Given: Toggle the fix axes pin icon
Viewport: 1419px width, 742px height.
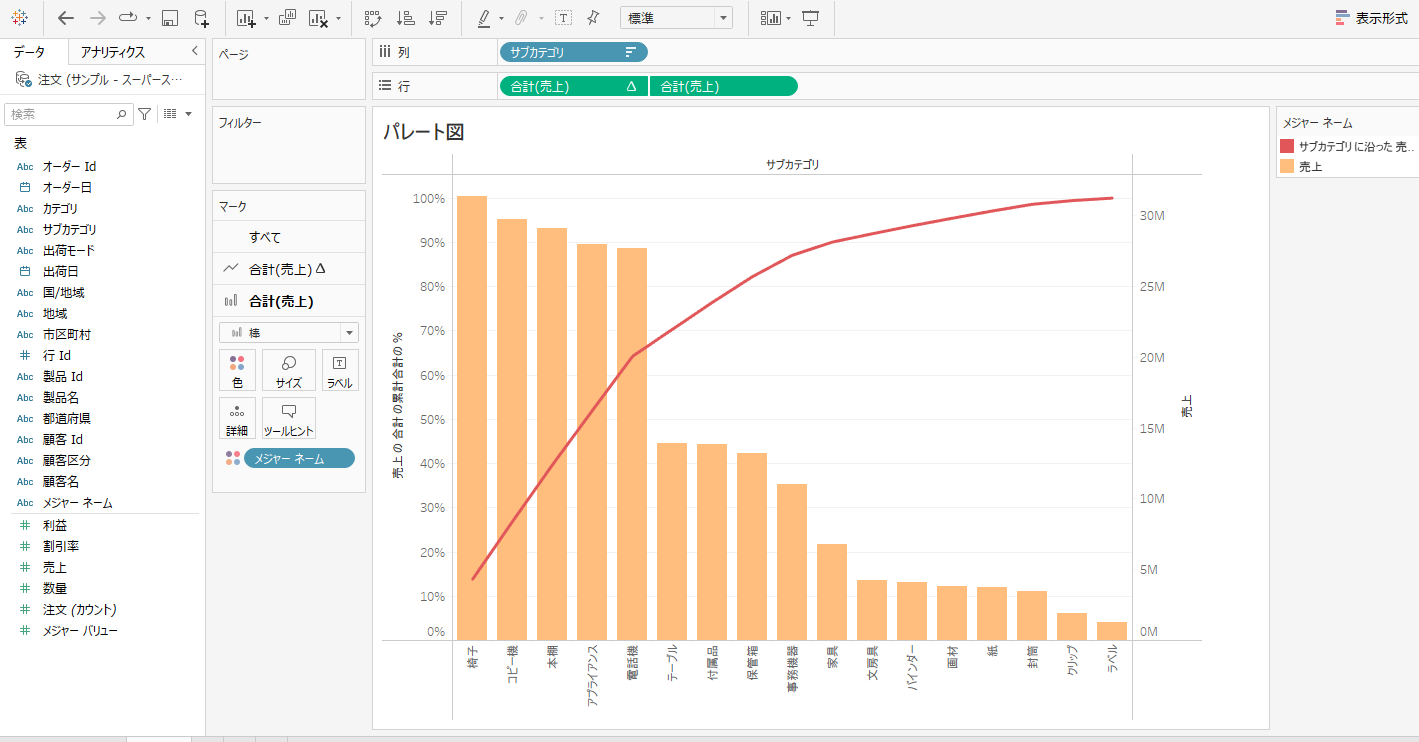Looking at the screenshot, I should (593, 18).
